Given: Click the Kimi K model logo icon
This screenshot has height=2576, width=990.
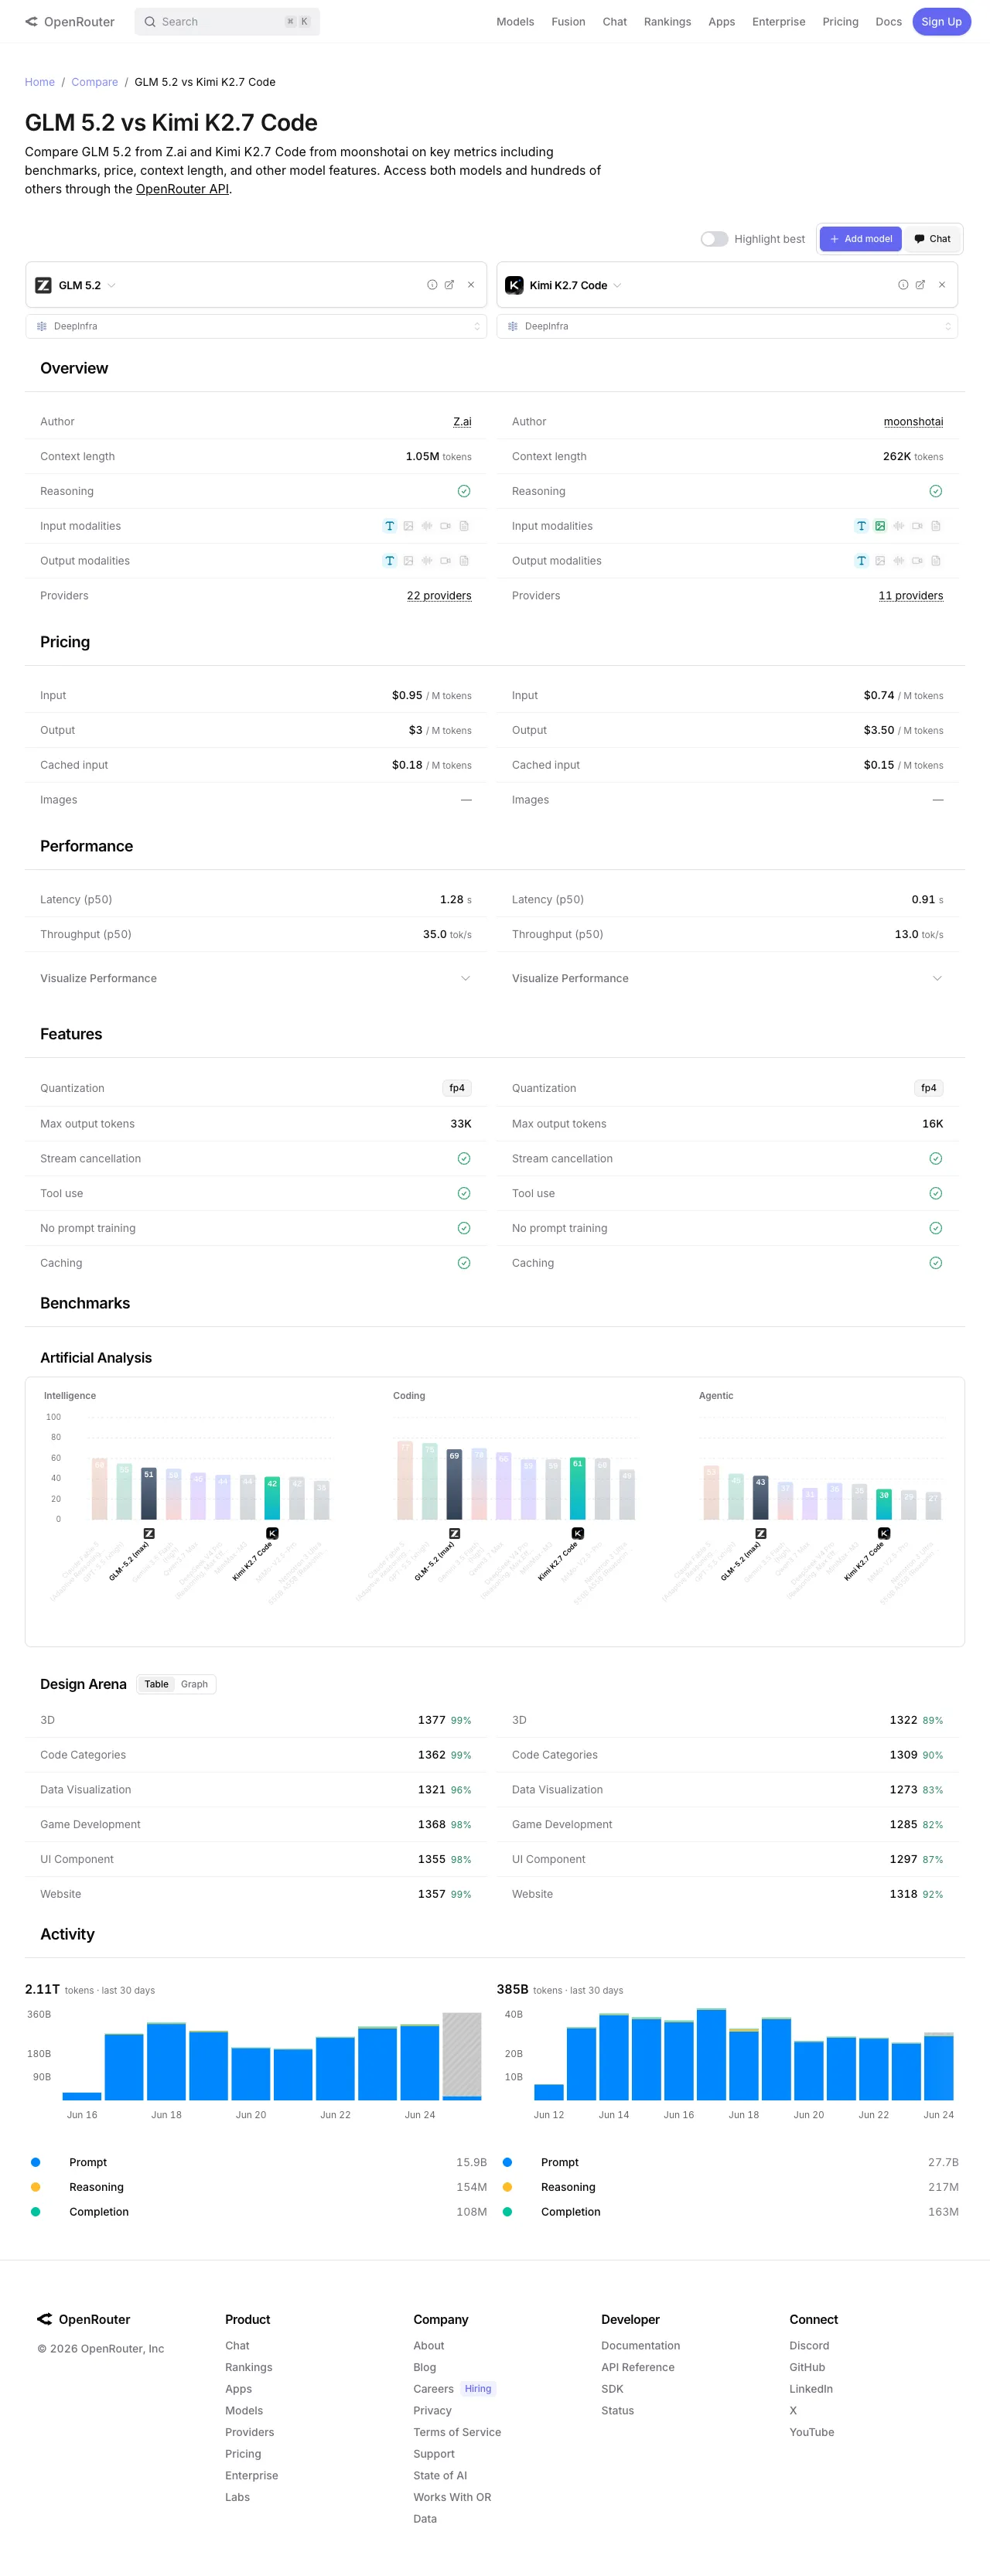Looking at the screenshot, I should tap(514, 285).
